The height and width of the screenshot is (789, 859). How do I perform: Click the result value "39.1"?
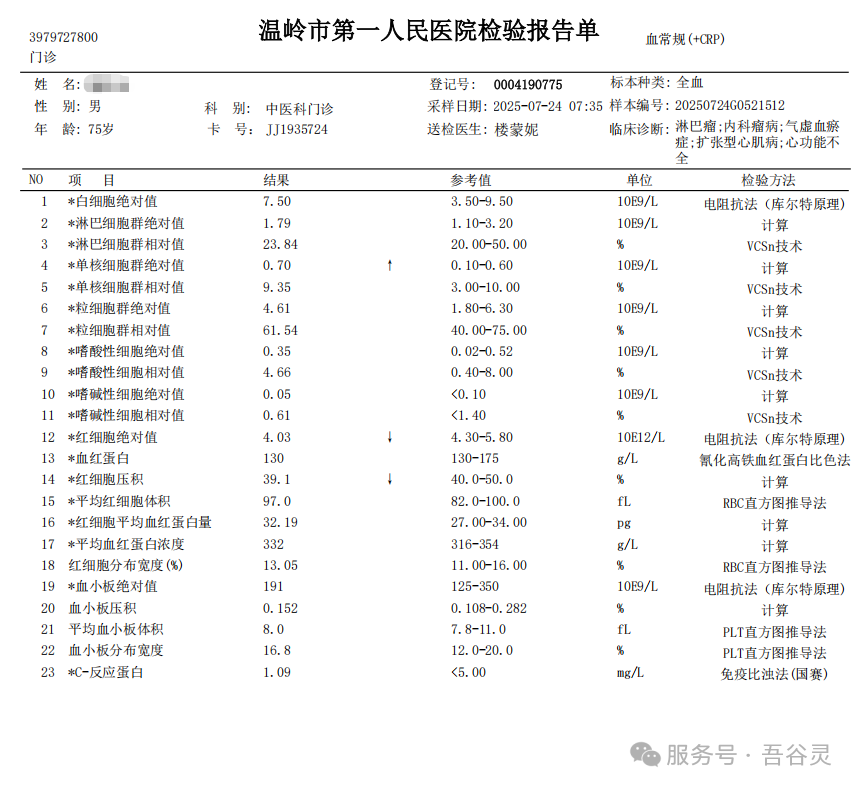pyautogui.click(x=277, y=479)
